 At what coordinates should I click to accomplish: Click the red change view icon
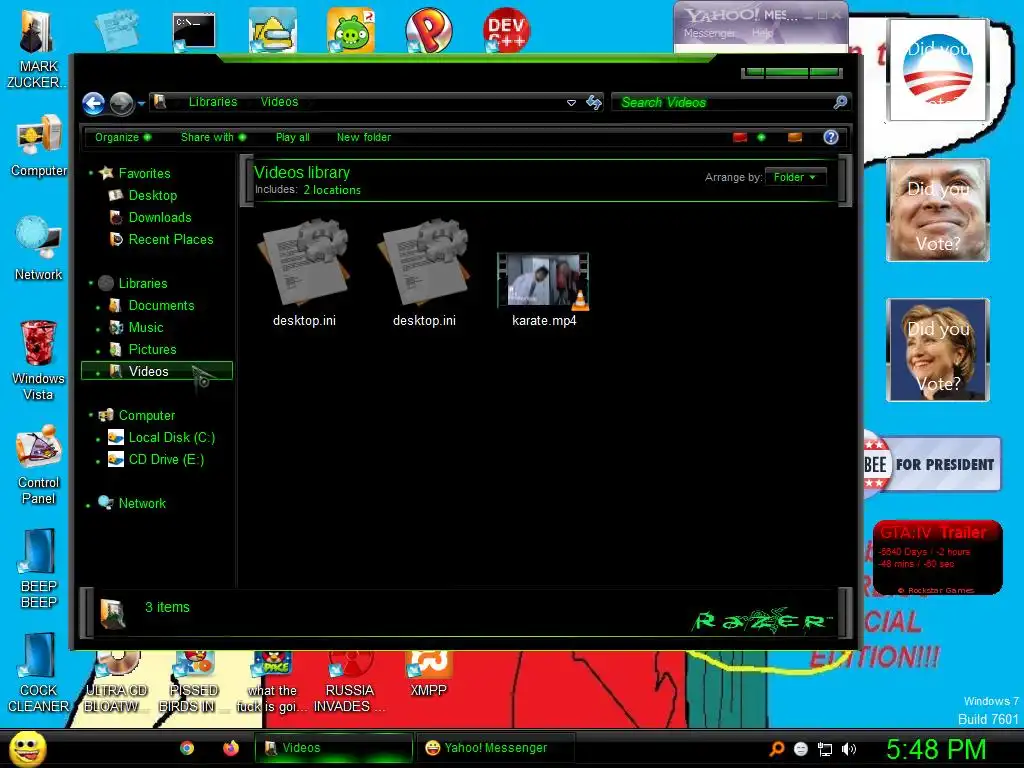740,137
